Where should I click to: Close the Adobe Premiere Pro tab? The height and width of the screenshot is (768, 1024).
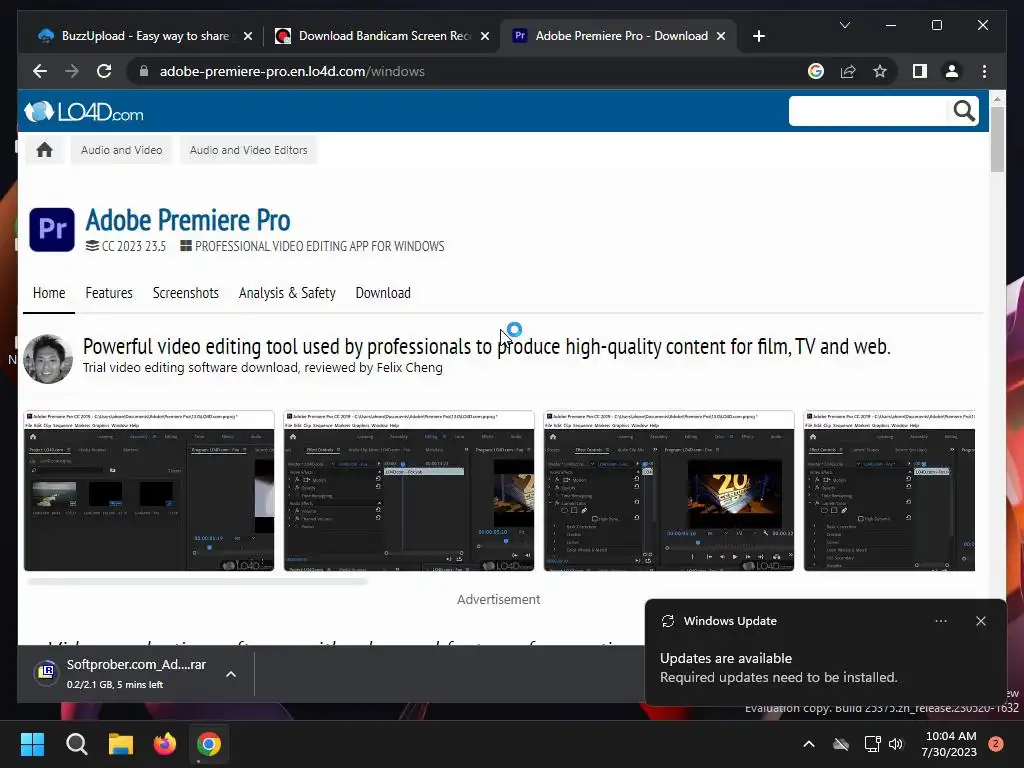(721, 36)
